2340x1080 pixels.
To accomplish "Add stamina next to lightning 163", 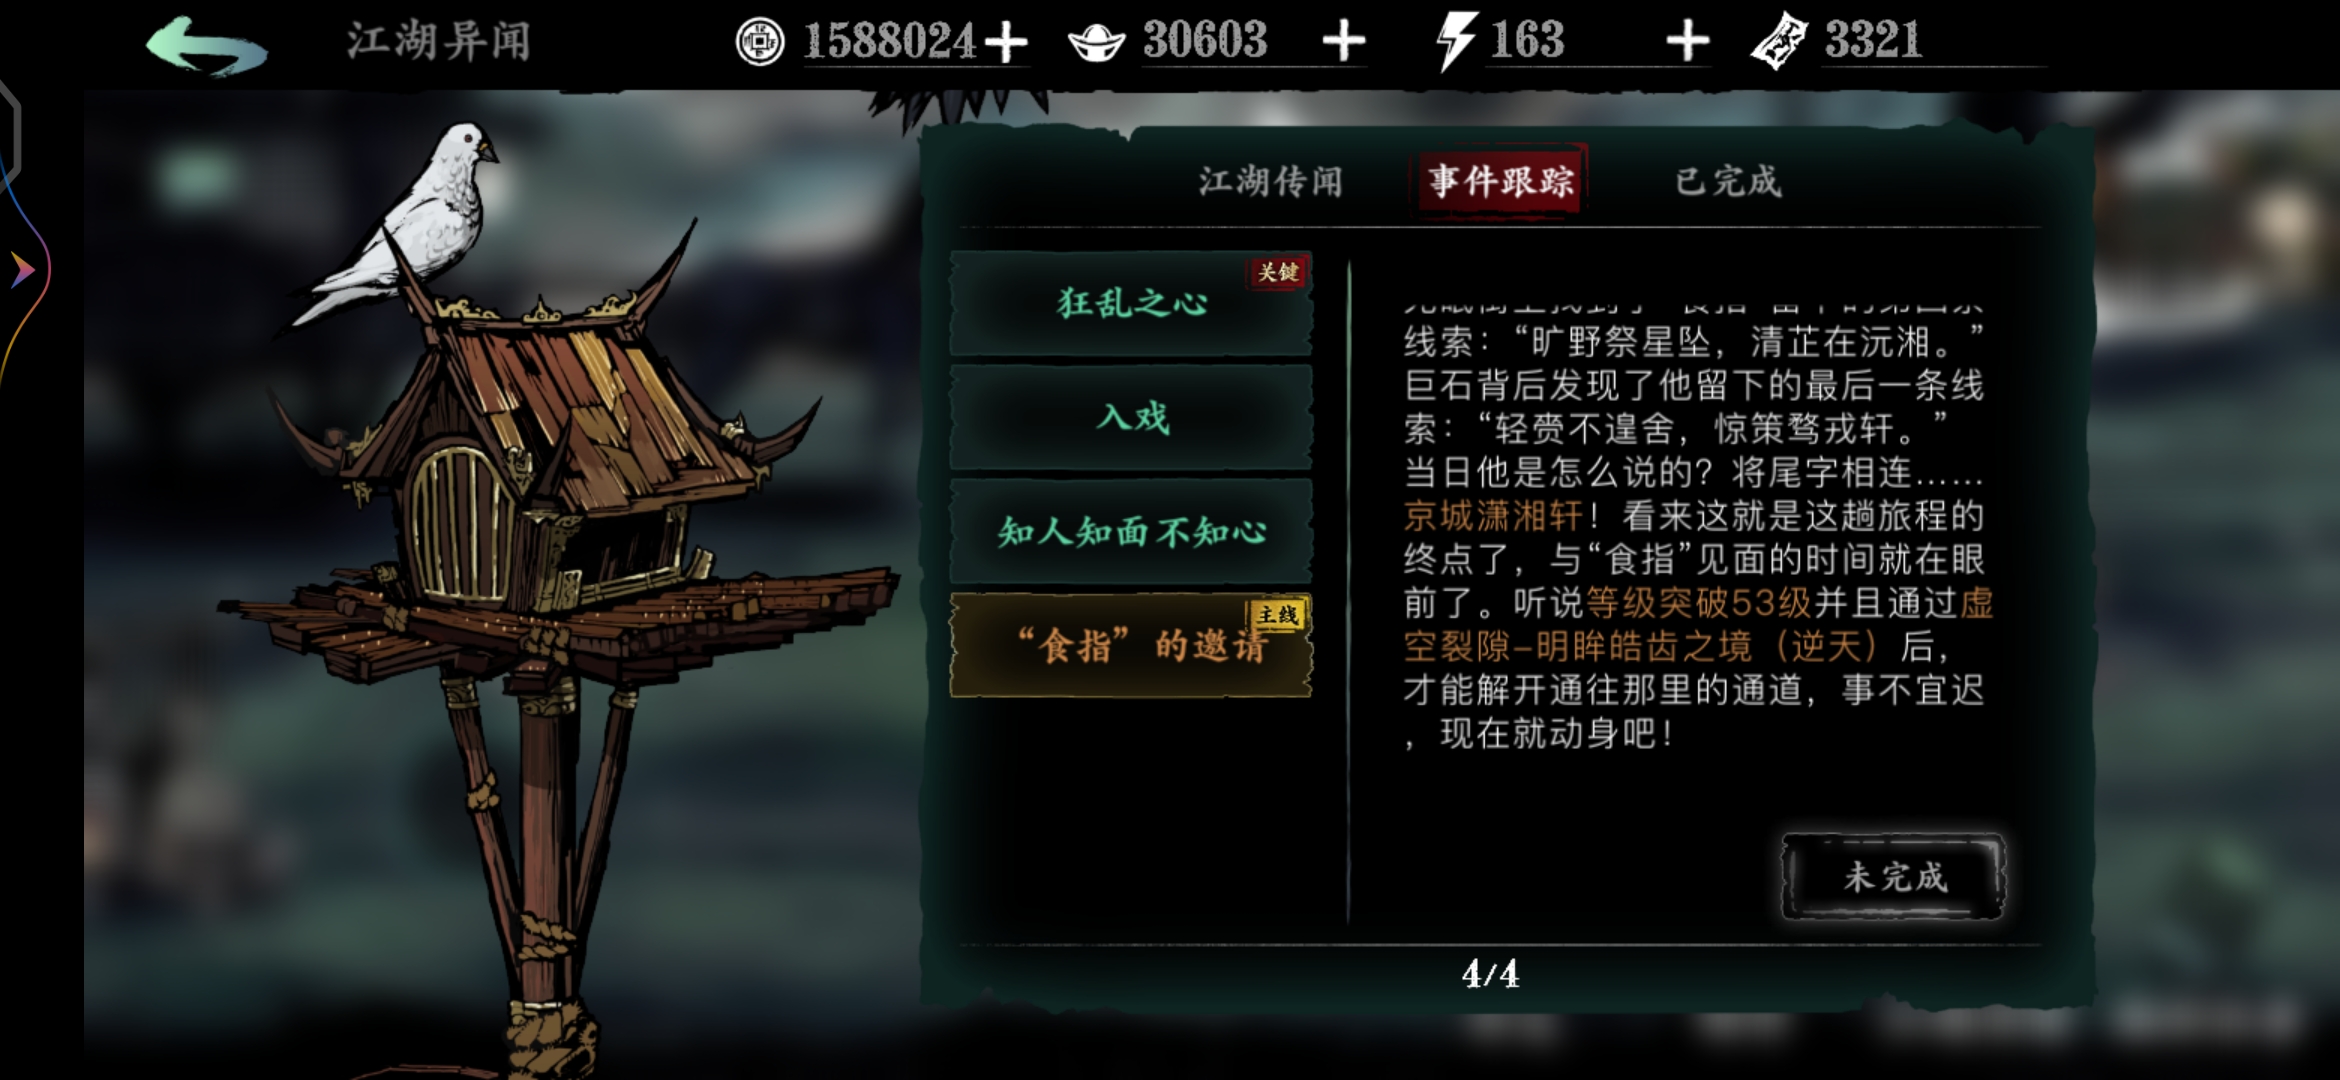I will pyautogui.click(x=1687, y=42).
